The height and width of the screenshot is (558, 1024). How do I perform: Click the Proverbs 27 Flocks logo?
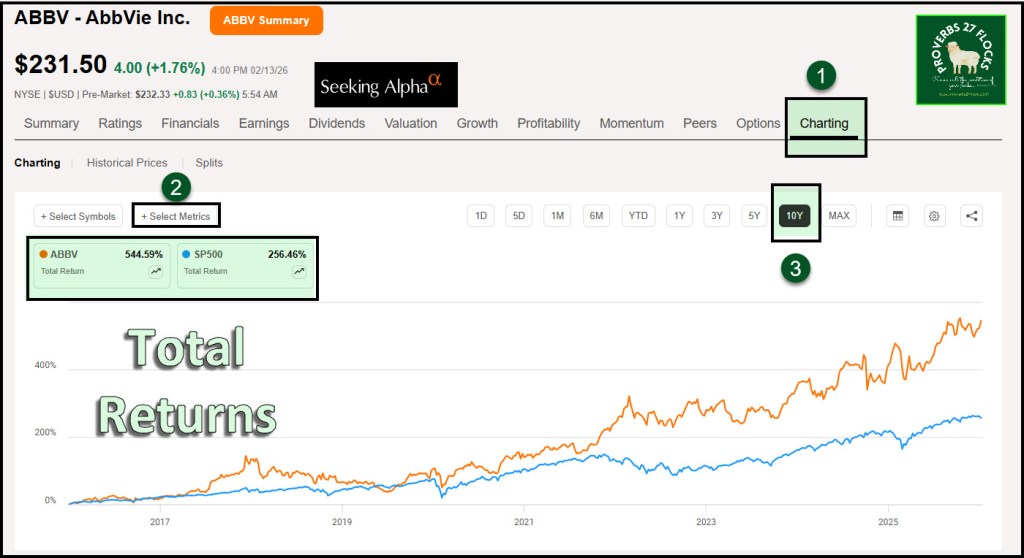tap(960, 59)
